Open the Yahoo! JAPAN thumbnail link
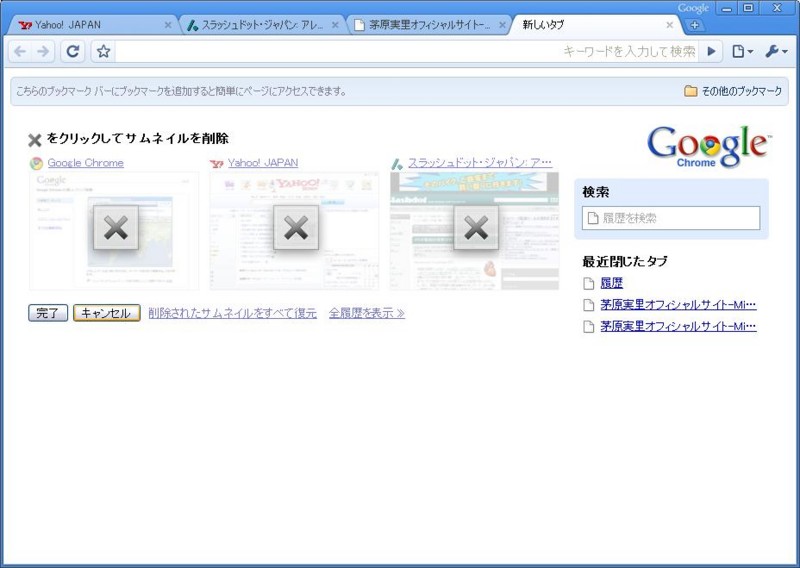The width and height of the screenshot is (800, 568). (263, 163)
